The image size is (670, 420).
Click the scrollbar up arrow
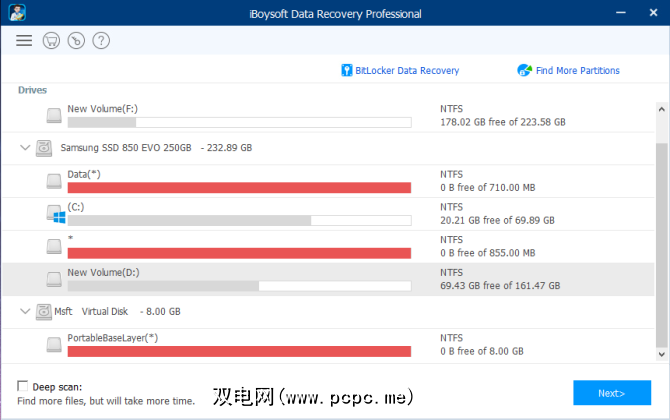point(661,109)
